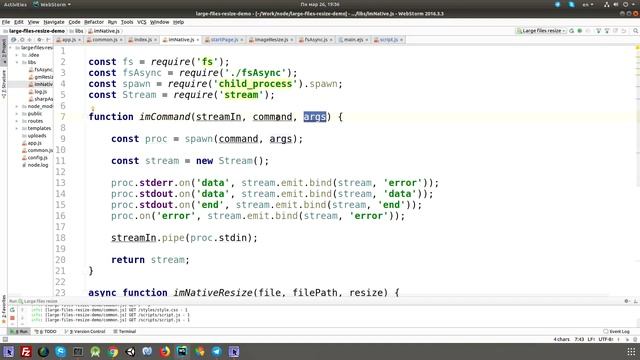Image resolution: width=640 pixels, height=360 pixels.
Task: Switch to the imageResize.js editor tab
Action: [271, 40]
